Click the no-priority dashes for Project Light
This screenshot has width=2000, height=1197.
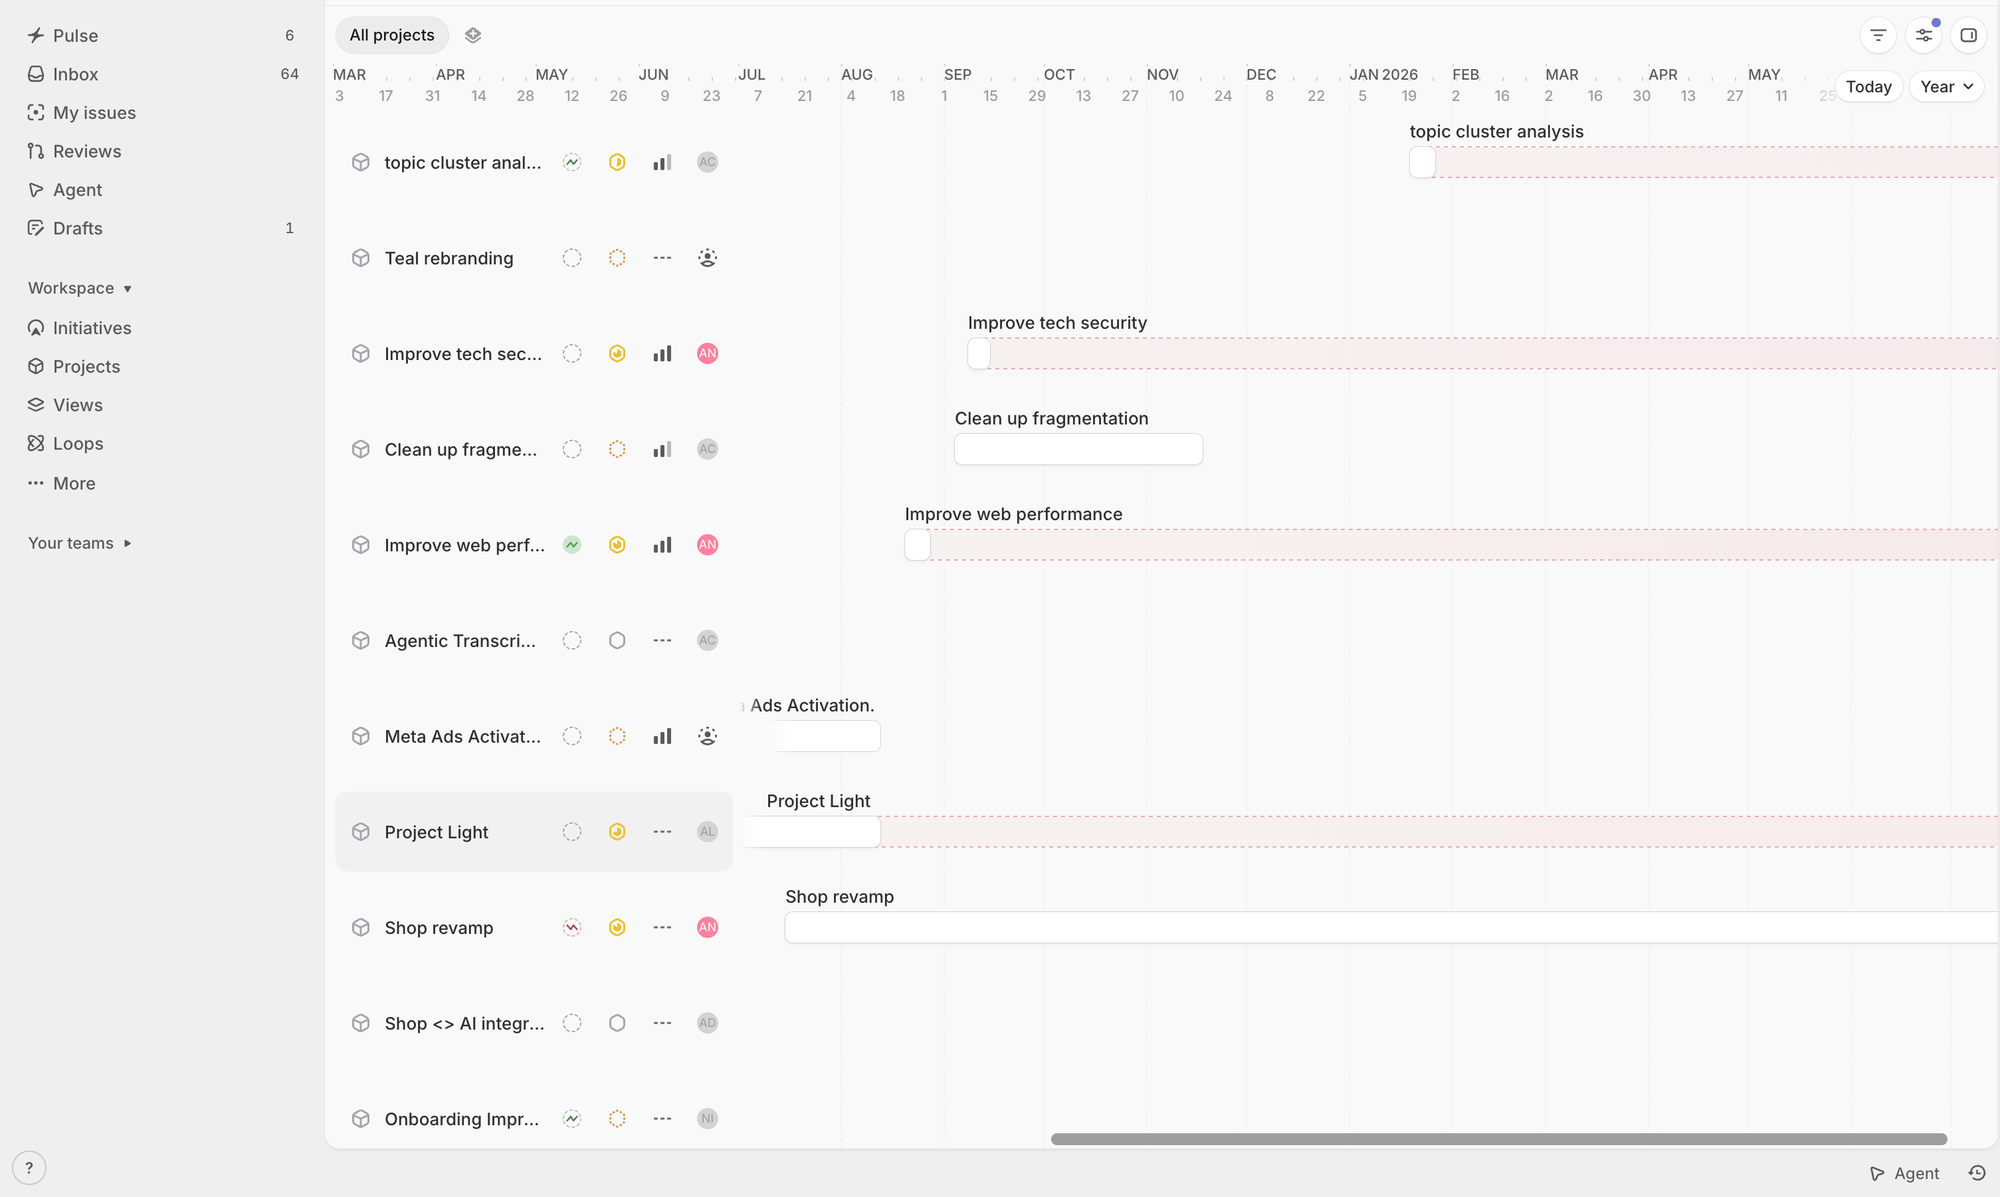(x=662, y=832)
